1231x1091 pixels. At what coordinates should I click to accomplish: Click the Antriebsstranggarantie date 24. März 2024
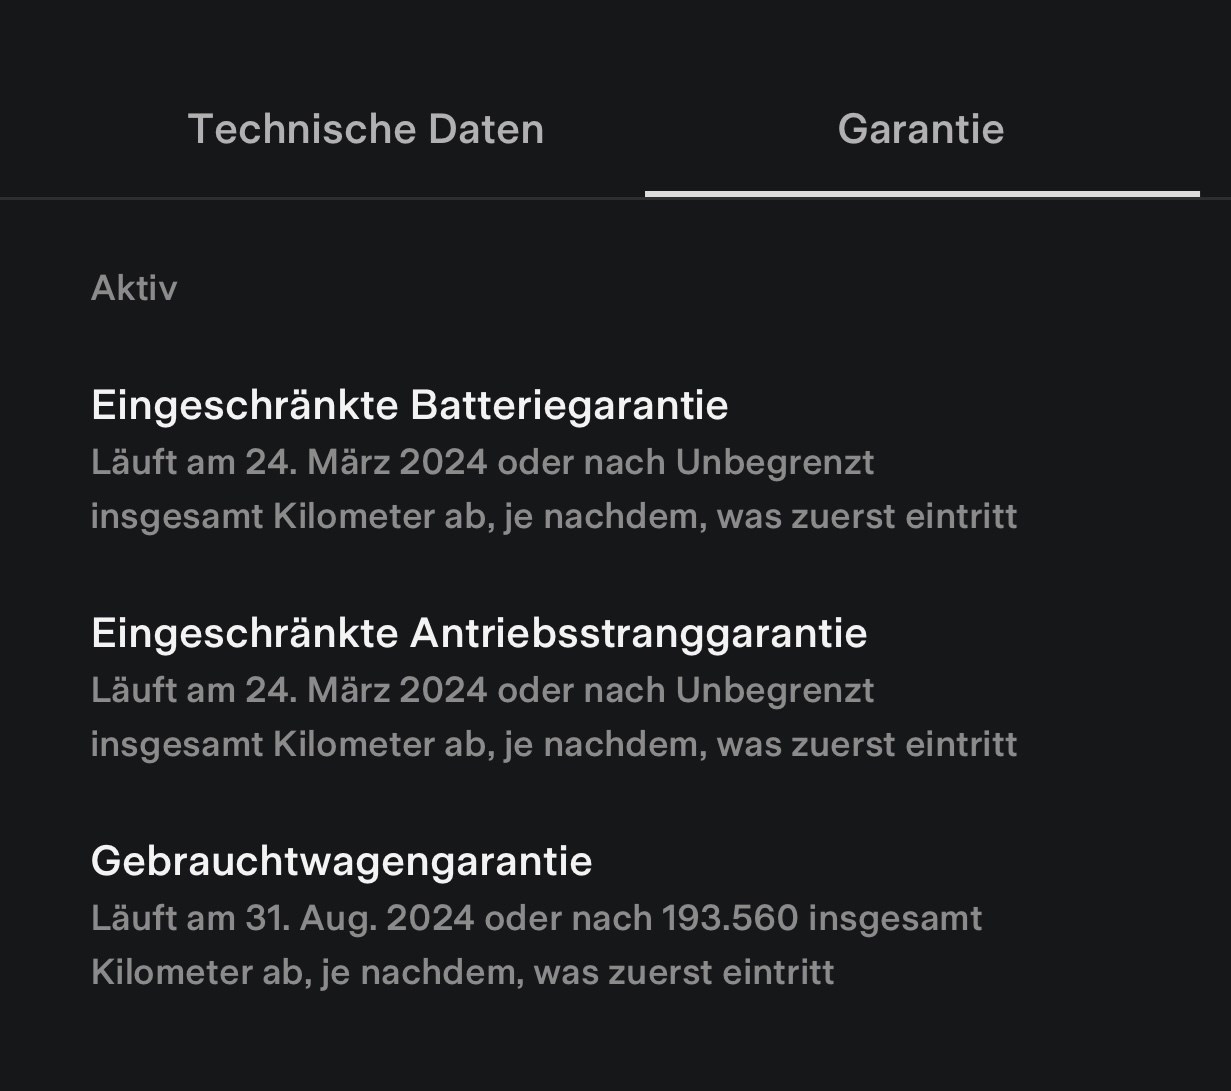point(366,690)
